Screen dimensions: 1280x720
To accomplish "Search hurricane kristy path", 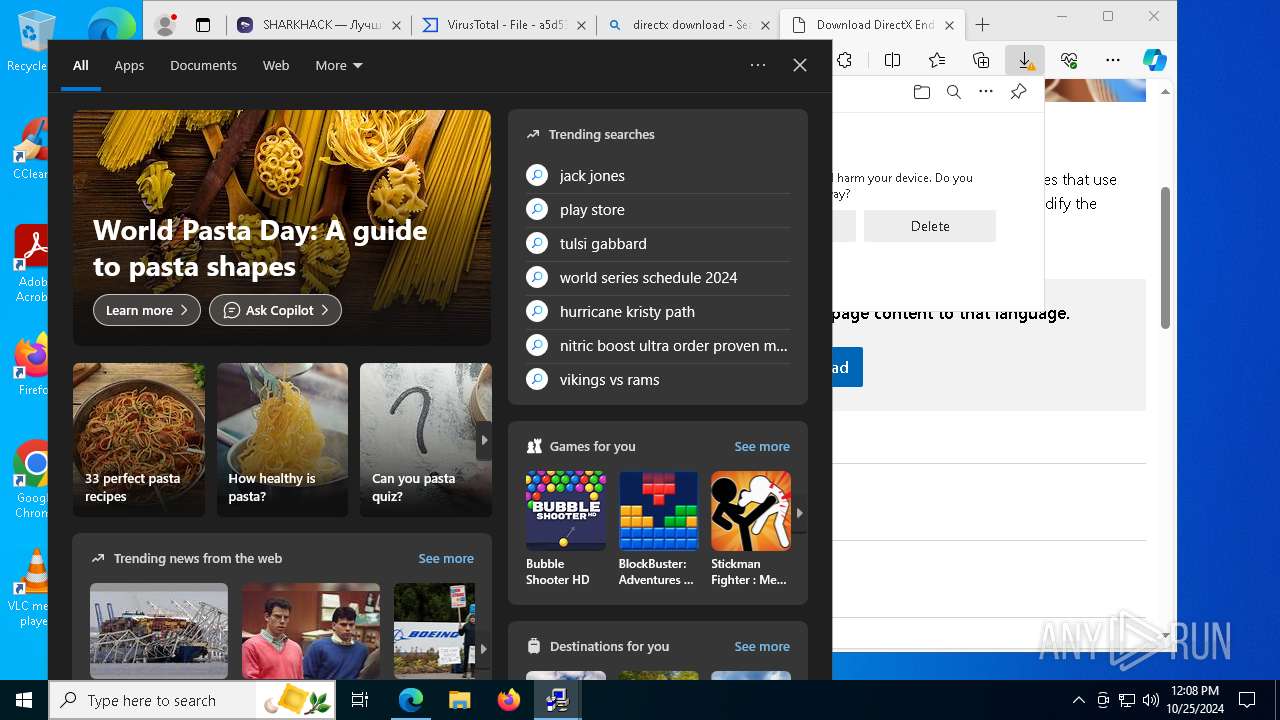I will click(658, 312).
